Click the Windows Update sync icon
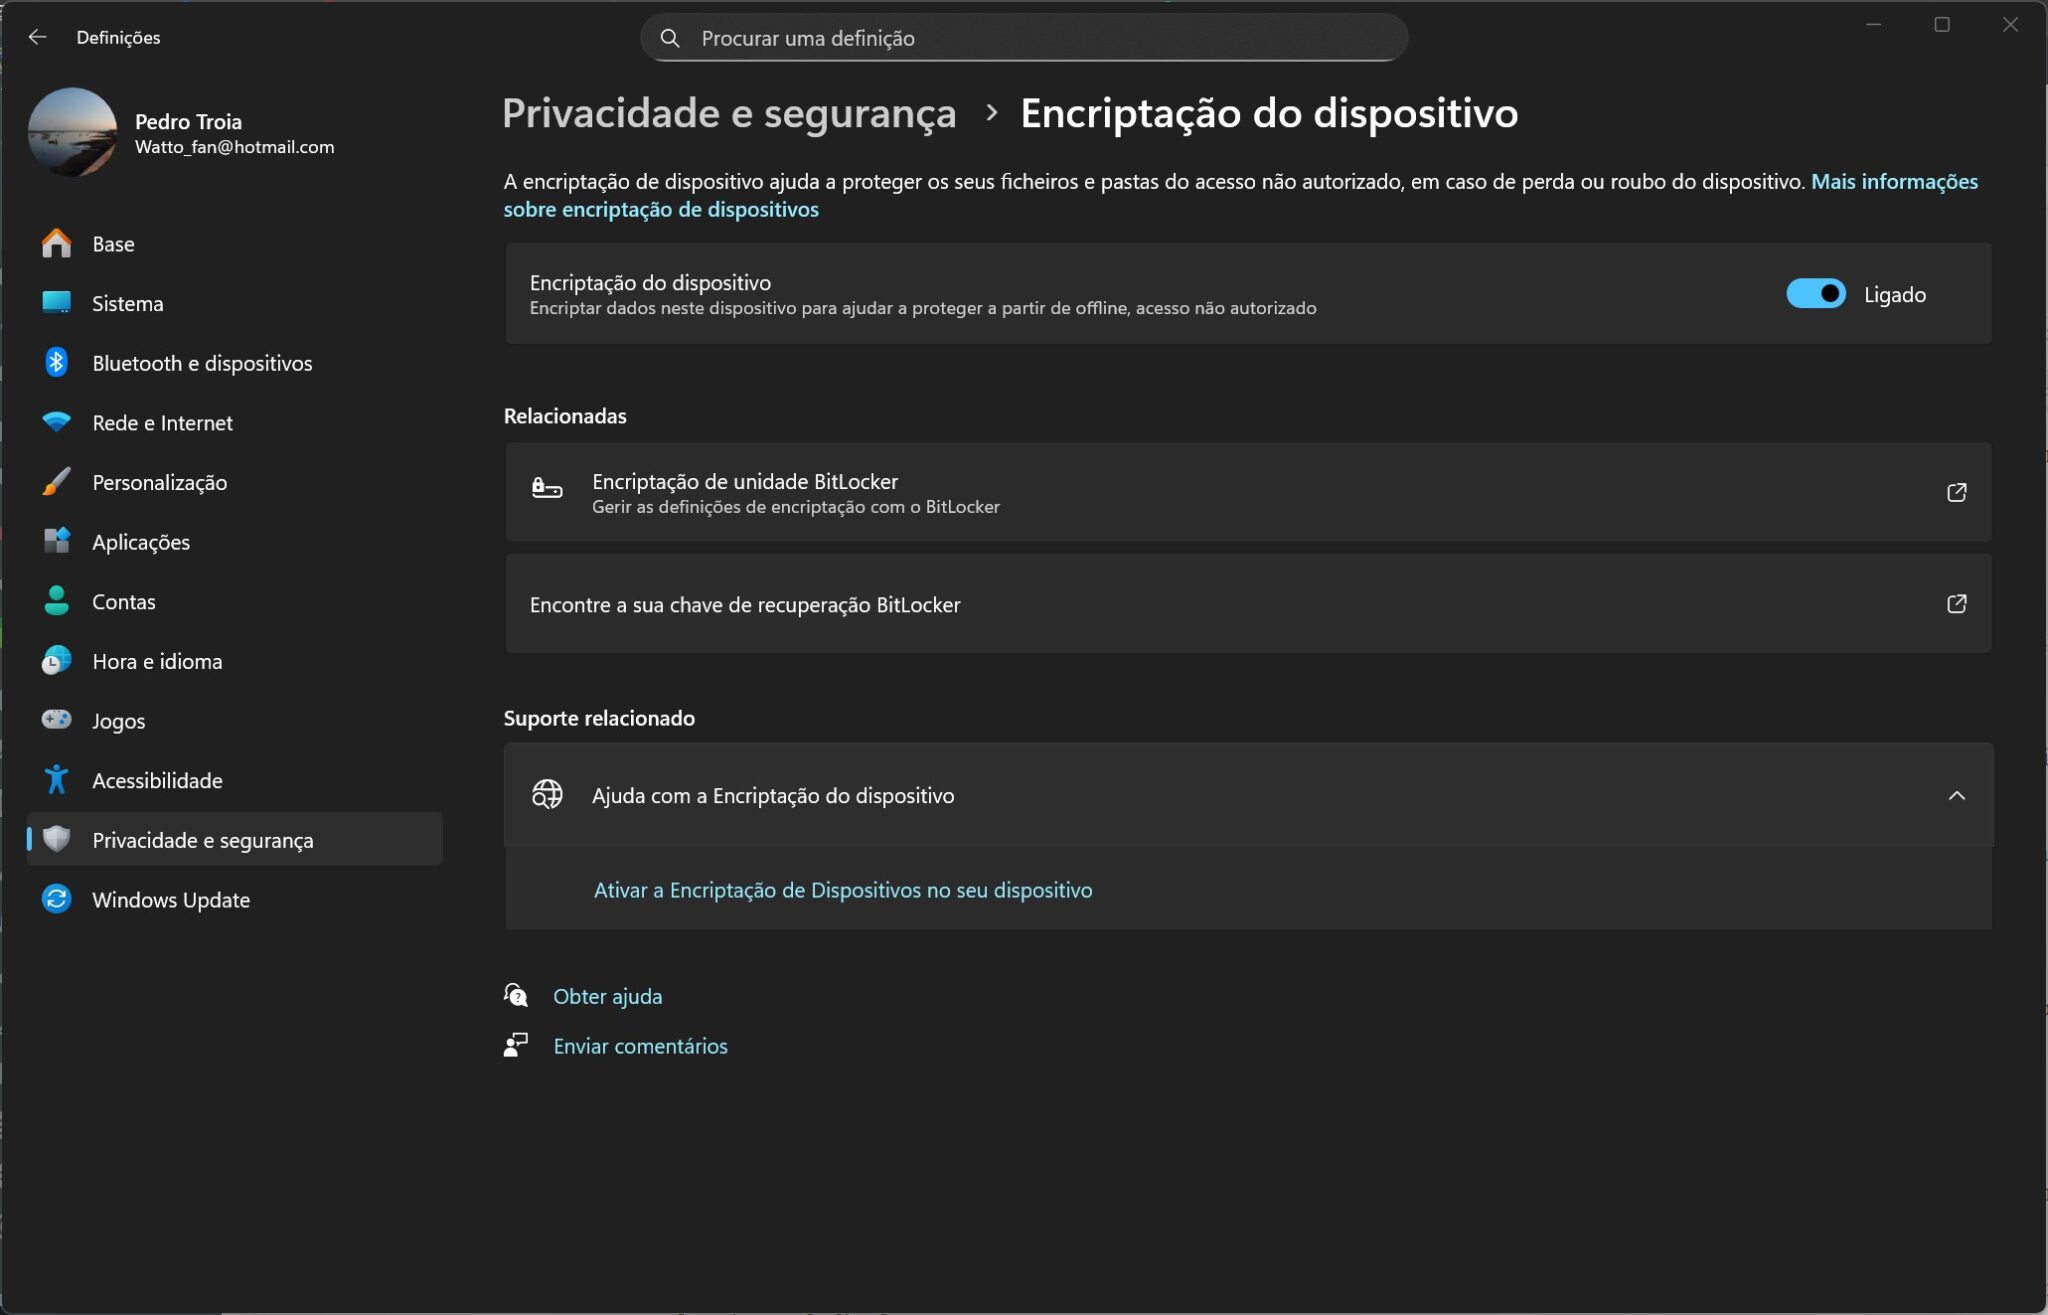Image resolution: width=2048 pixels, height=1315 pixels. 56,899
